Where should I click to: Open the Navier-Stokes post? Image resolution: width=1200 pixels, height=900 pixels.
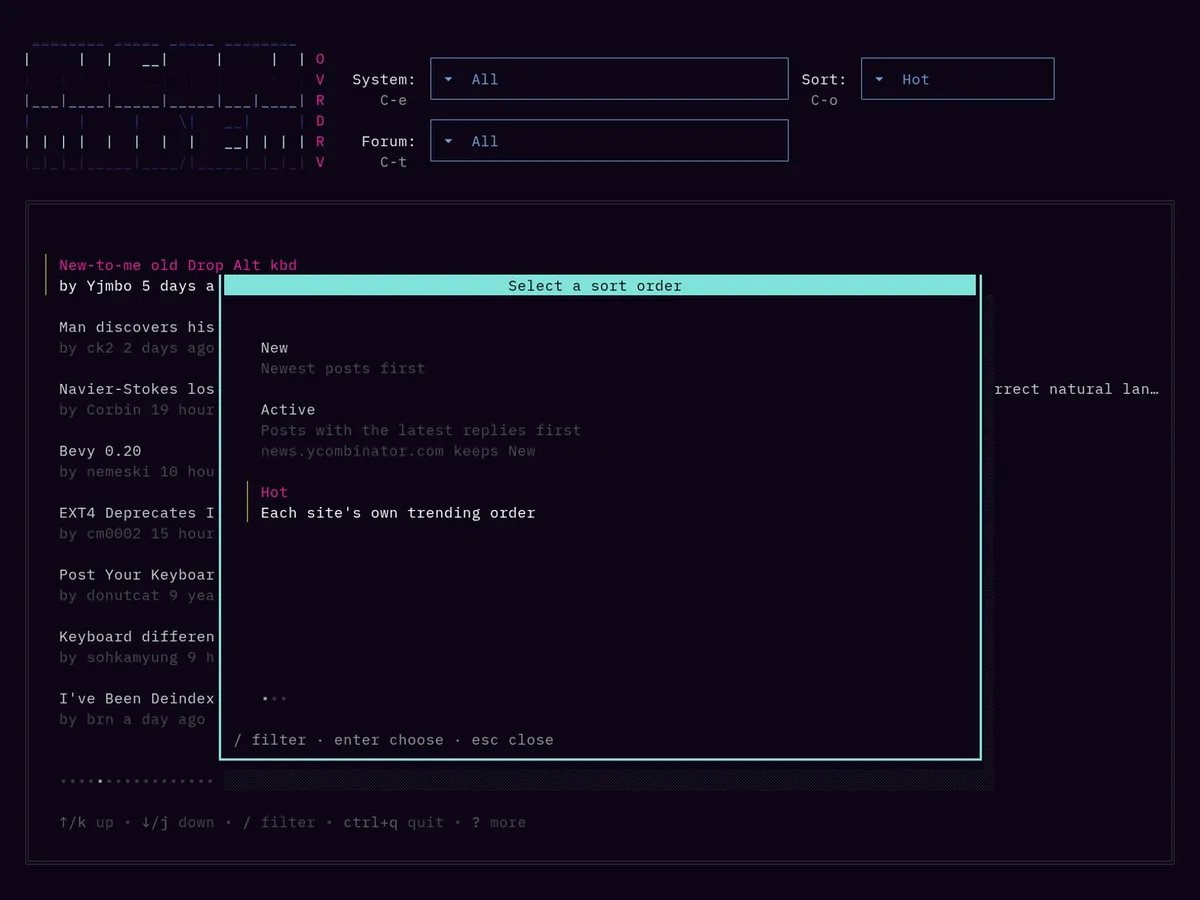[x=136, y=389]
